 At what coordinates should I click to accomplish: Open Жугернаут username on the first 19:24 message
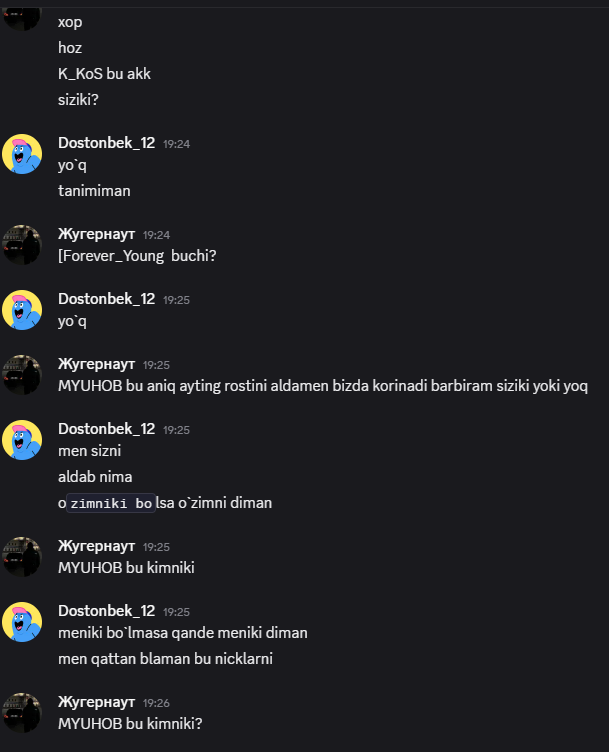coord(96,234)
